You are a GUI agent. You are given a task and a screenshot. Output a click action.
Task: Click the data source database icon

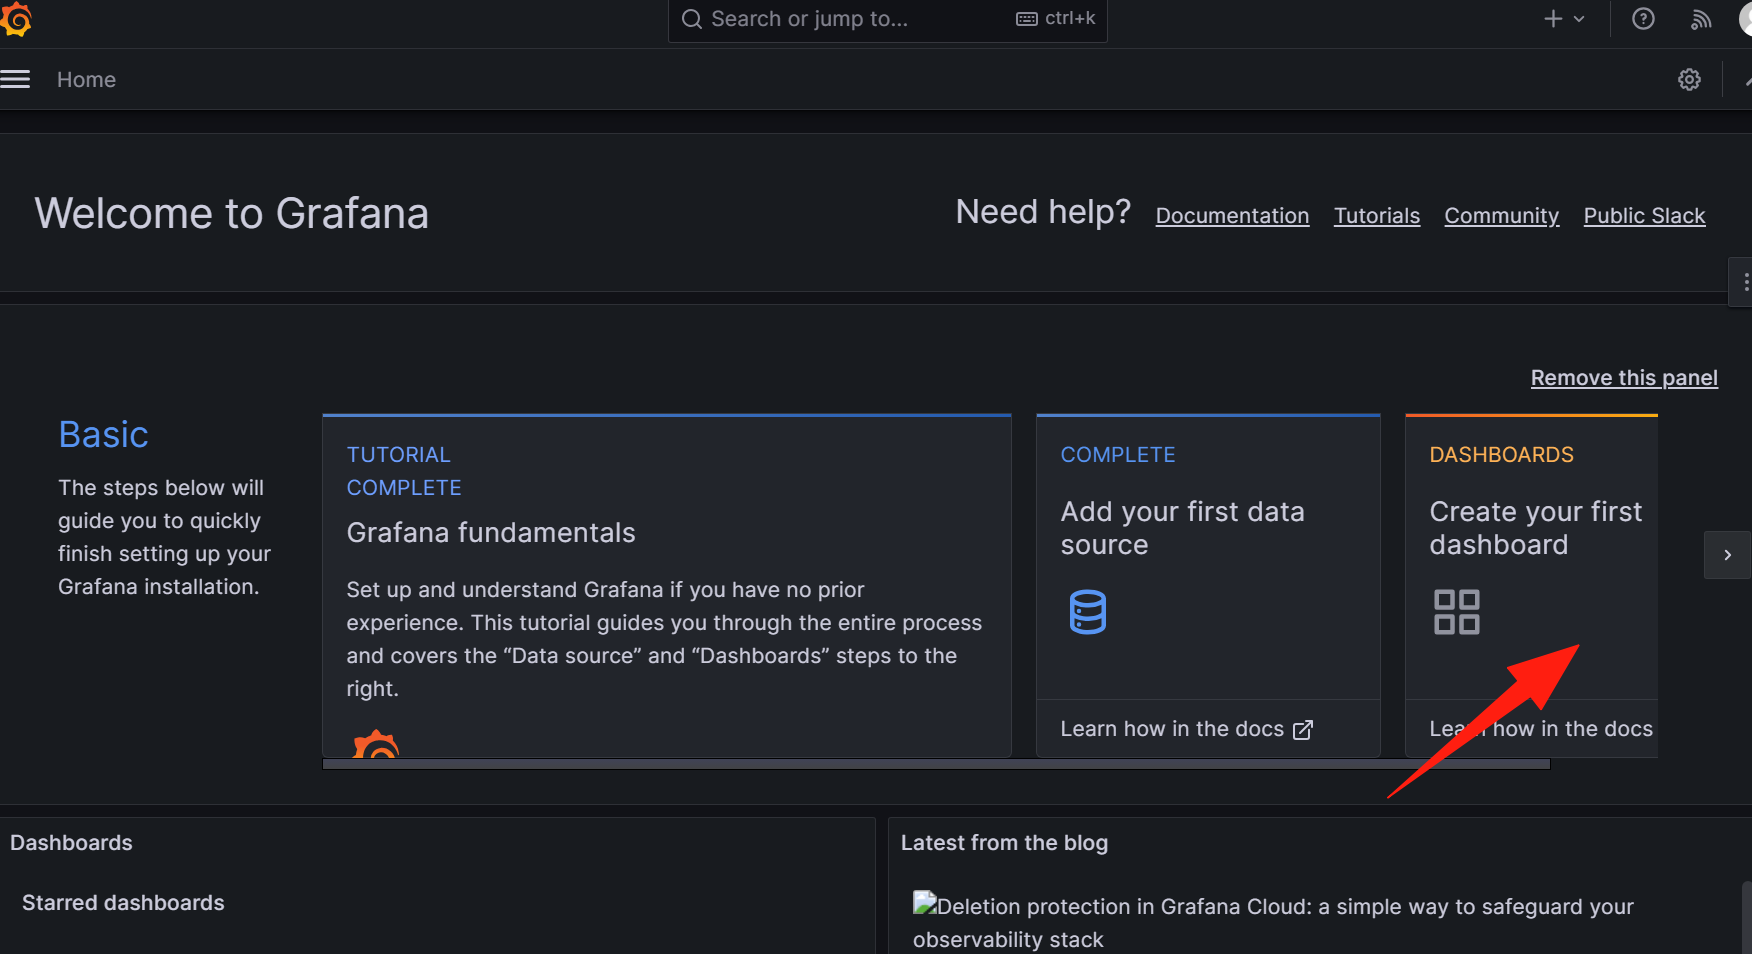coord(1088,612)
